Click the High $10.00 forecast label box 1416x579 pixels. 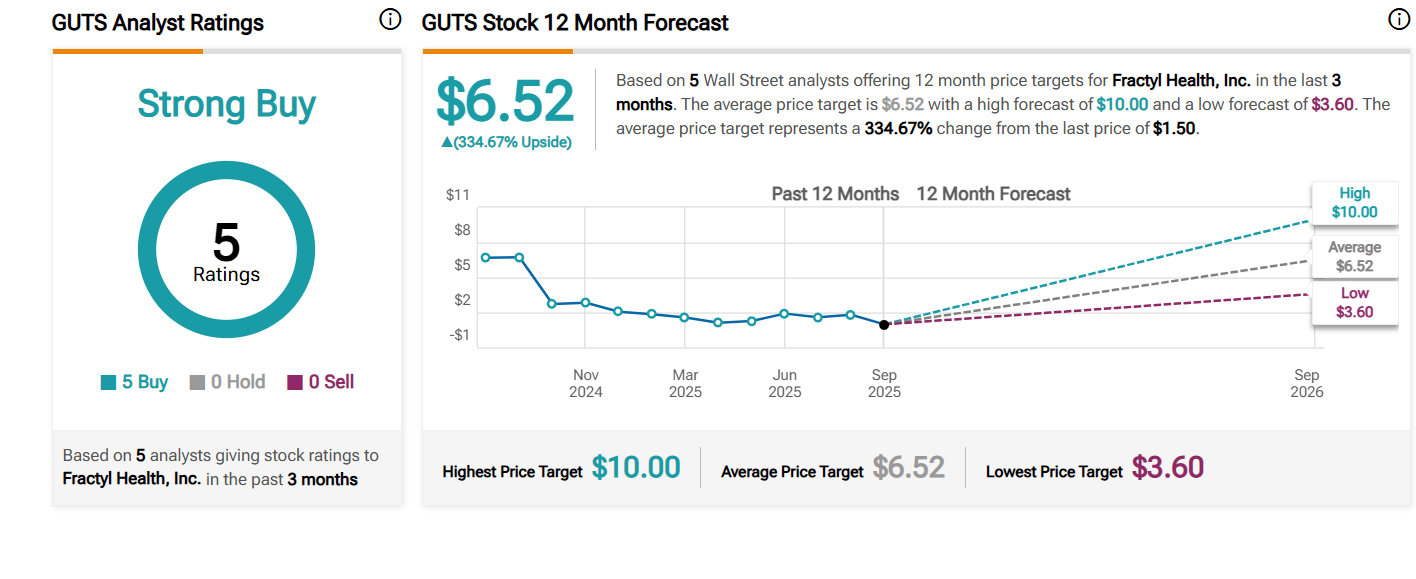[1354, 202]
